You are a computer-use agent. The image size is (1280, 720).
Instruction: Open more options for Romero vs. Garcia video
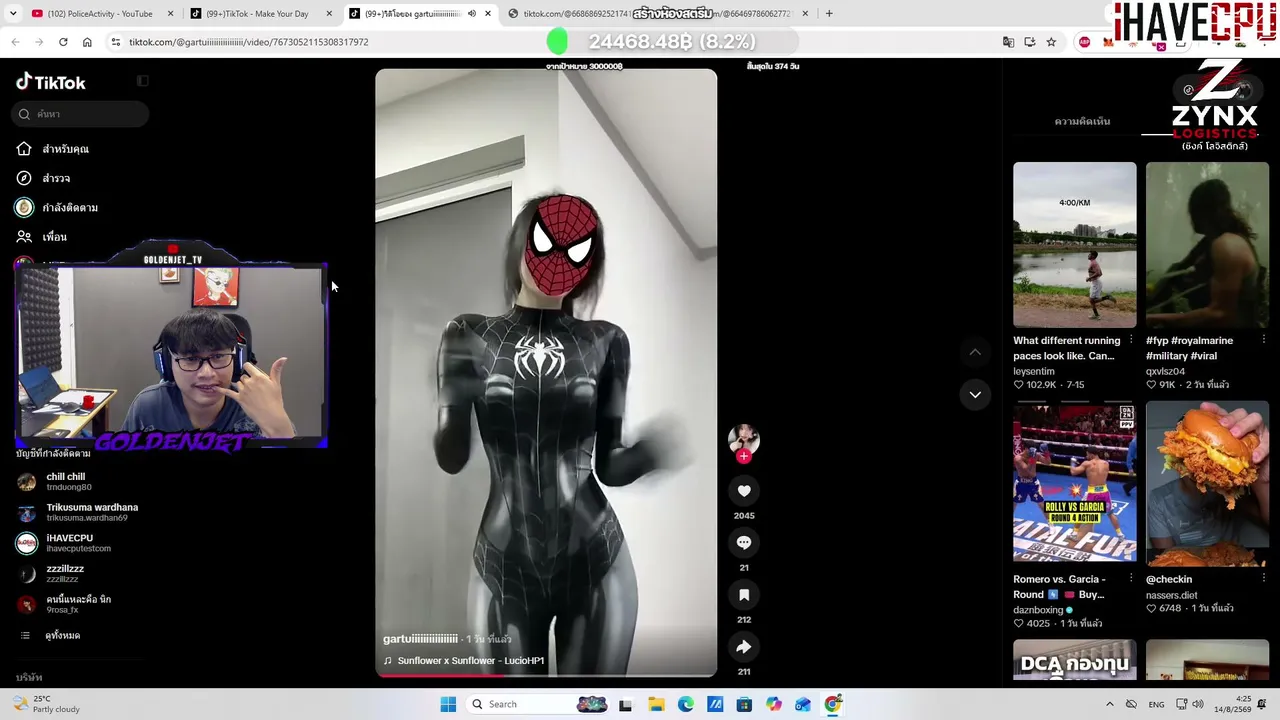[1131, 579]
